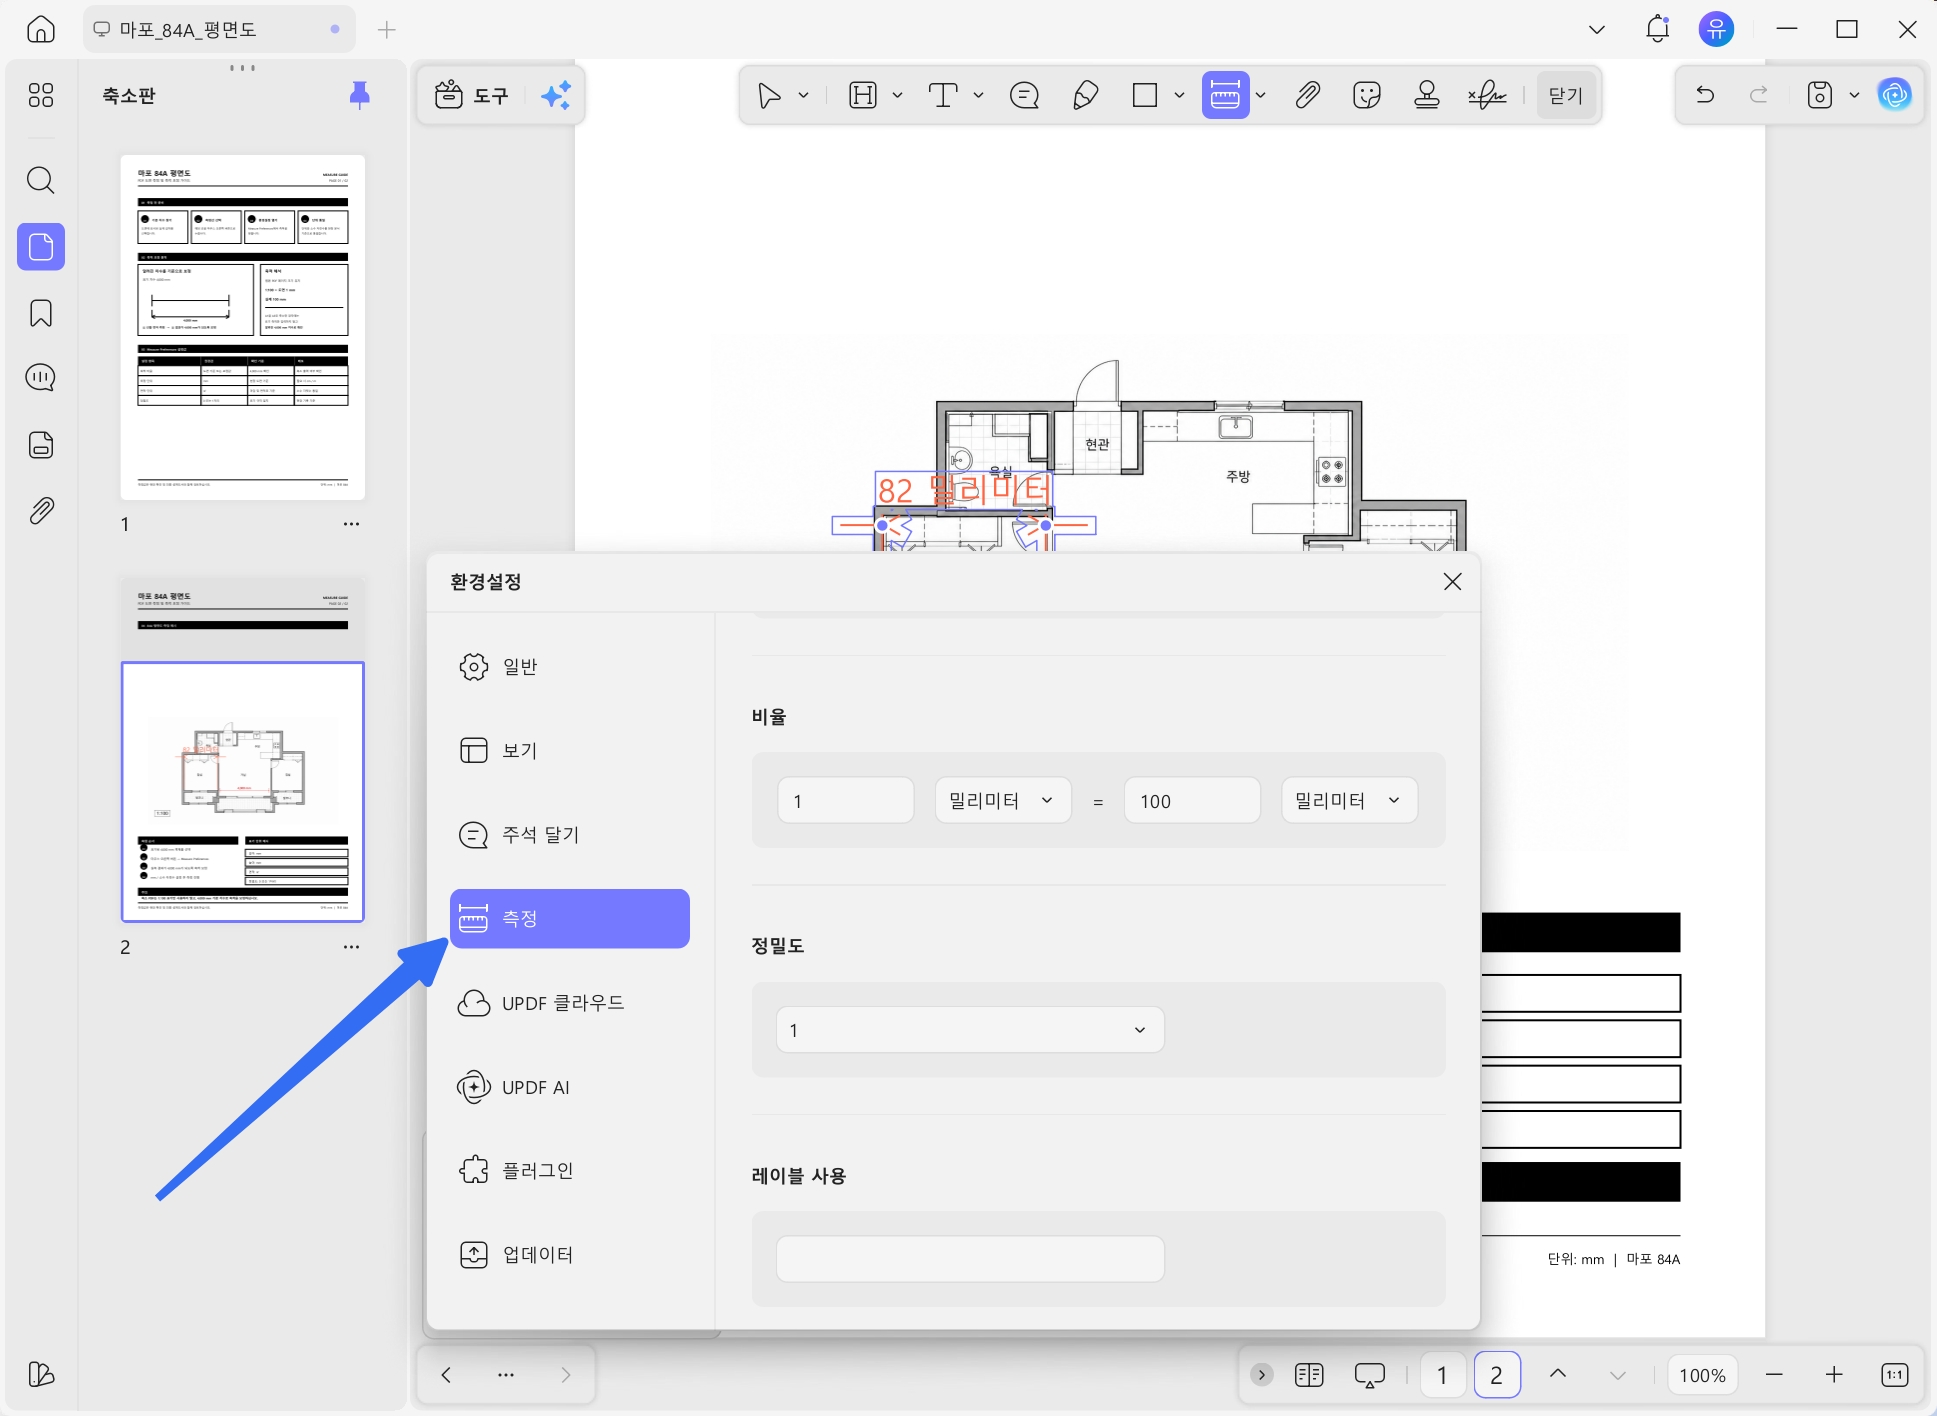Open the form fields sidebar icon
1937x1416 pixels.
click(41, 445)
